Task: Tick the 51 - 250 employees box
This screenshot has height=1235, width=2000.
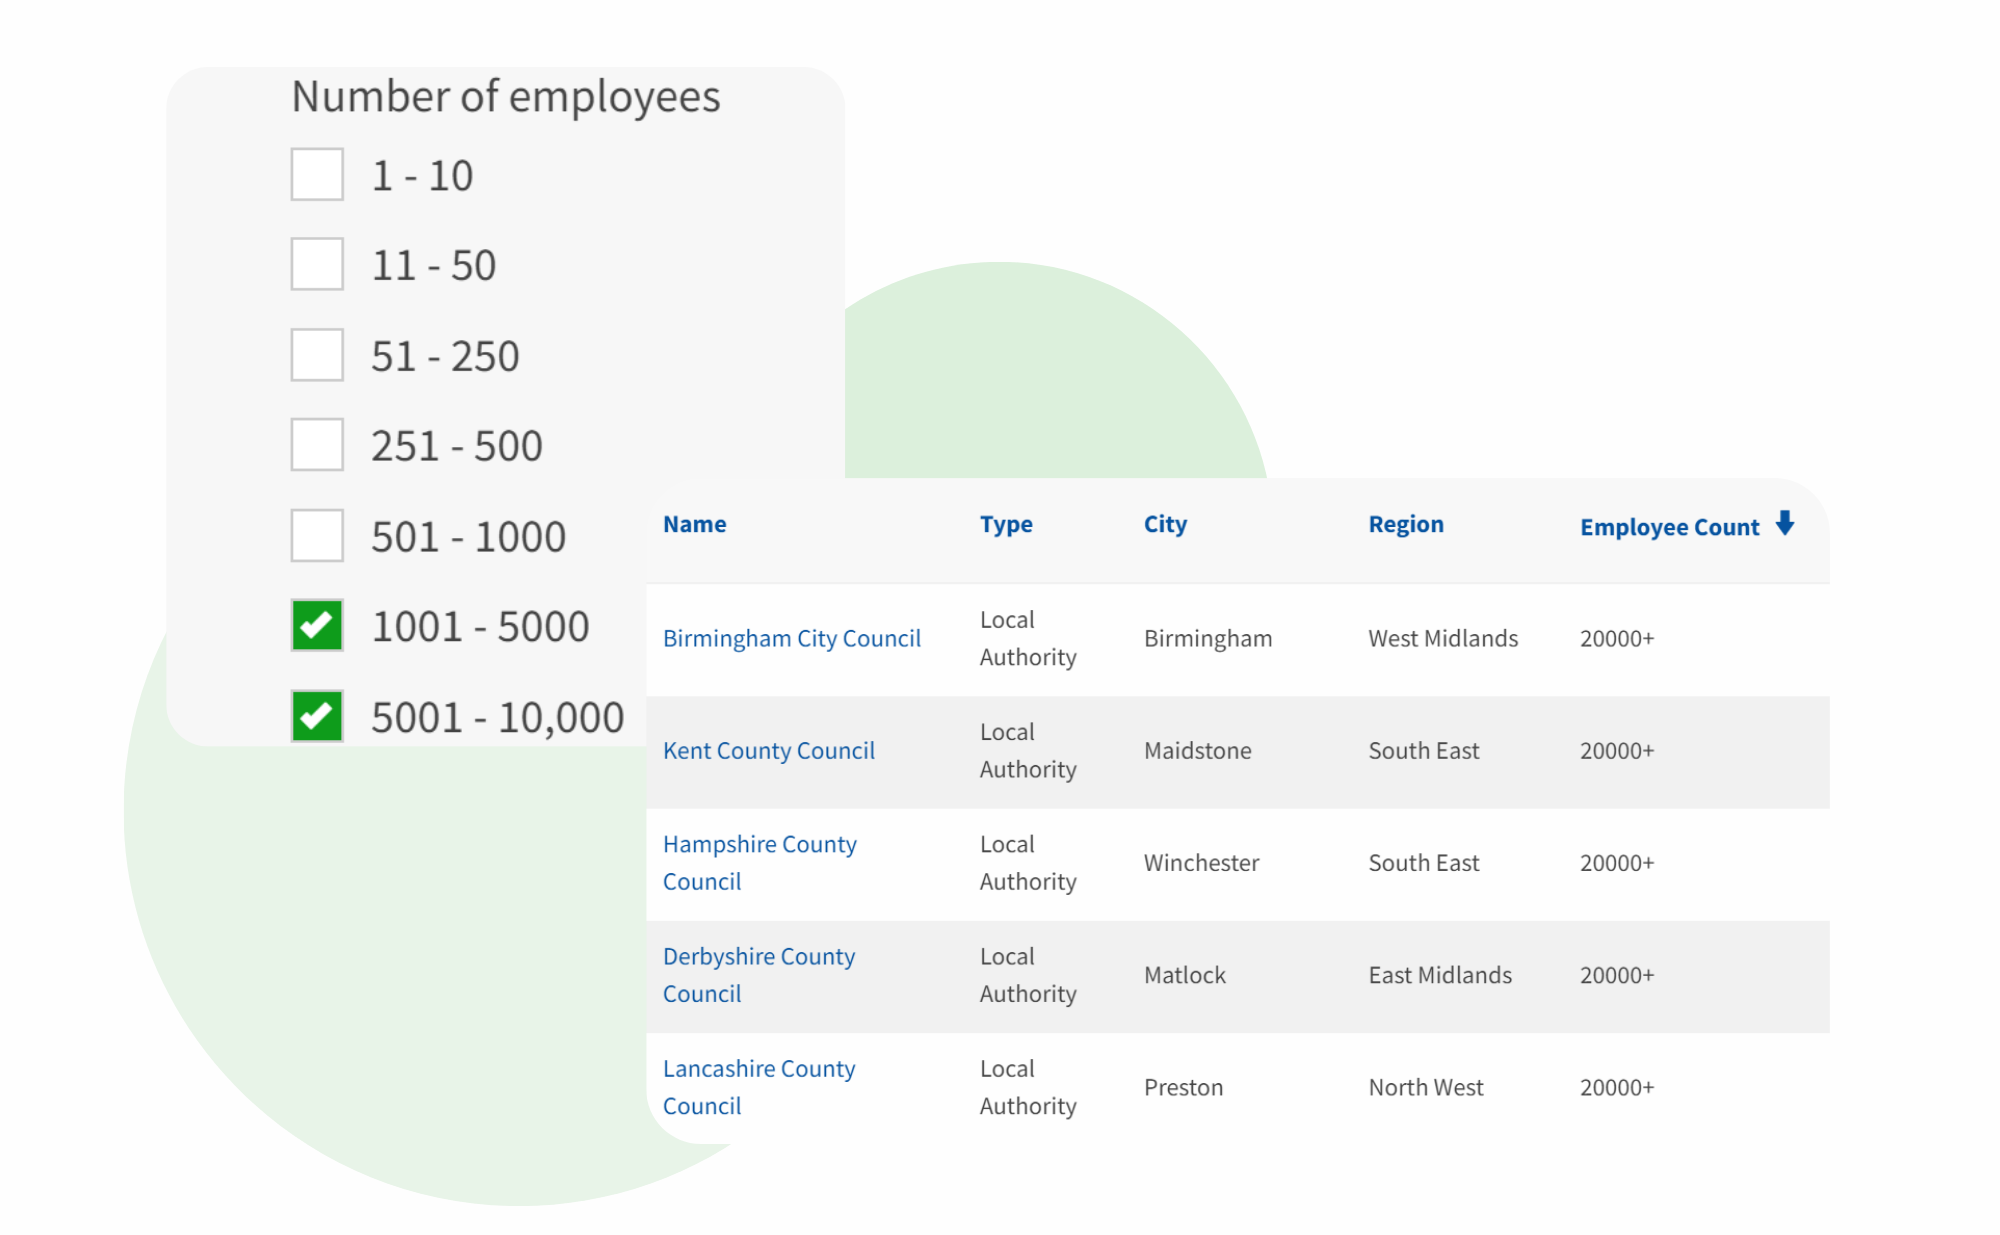Action: coord(317,355)
